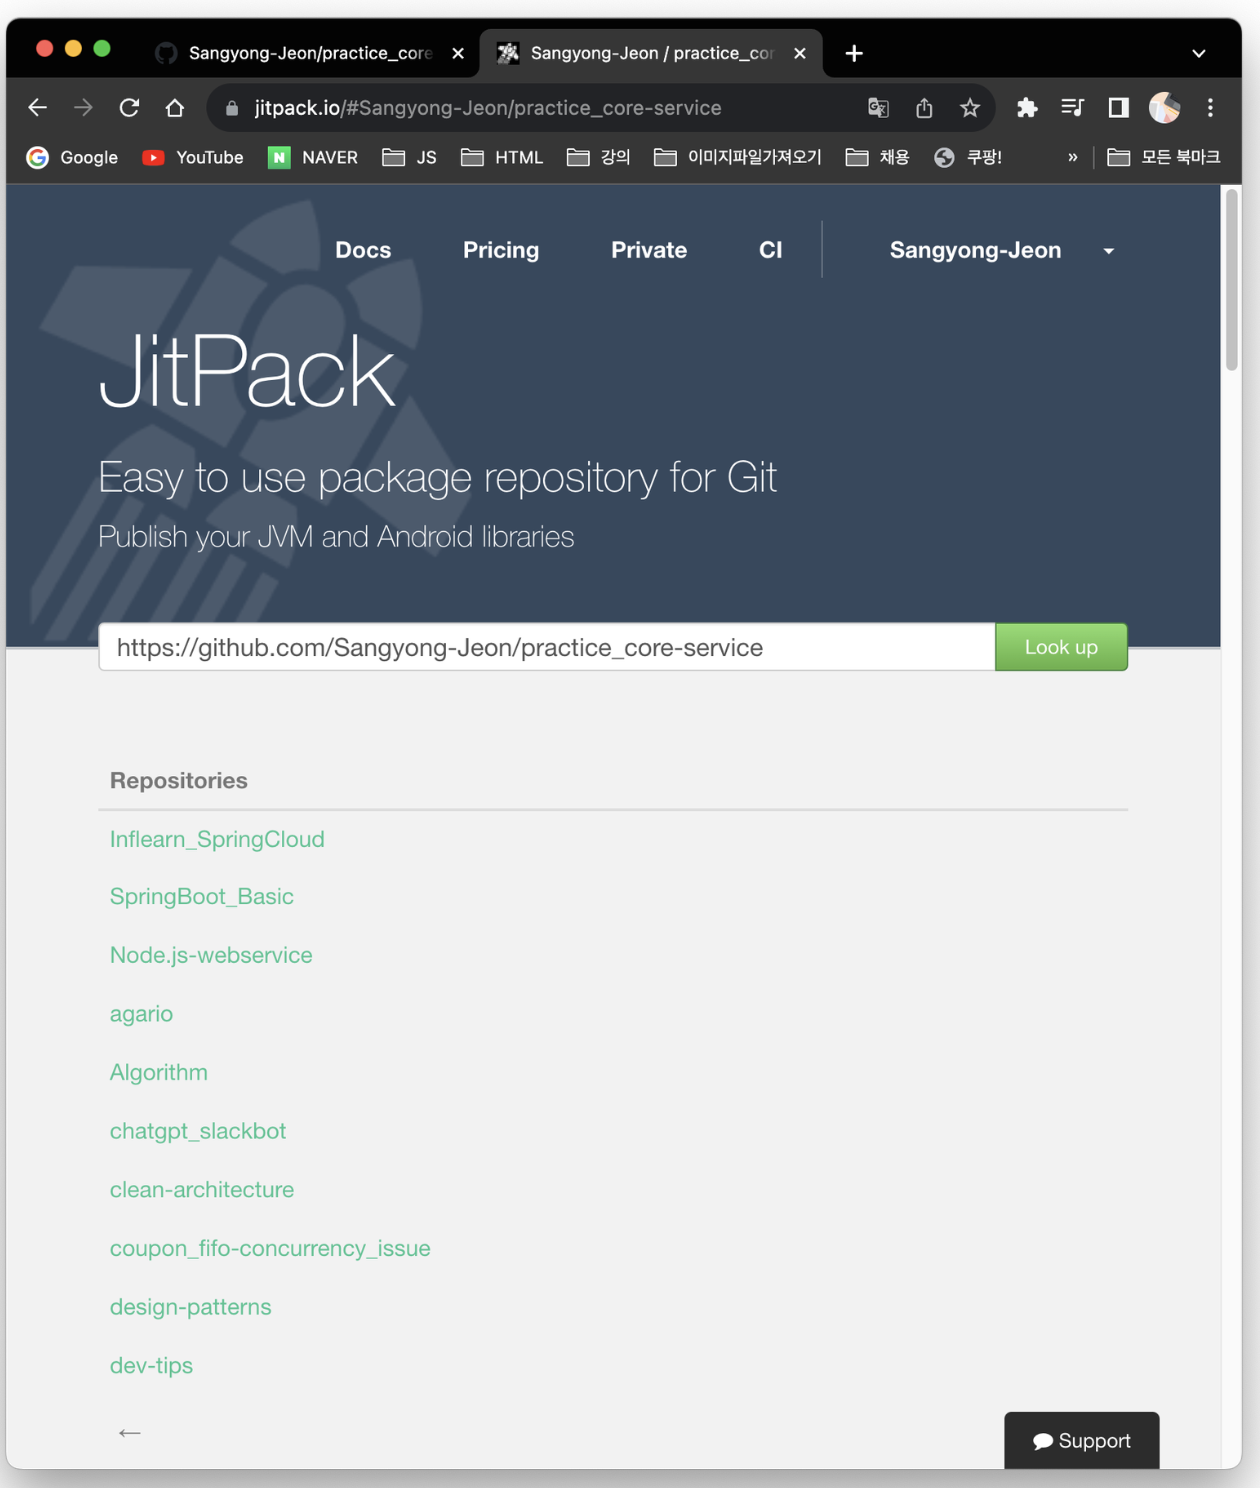Open the Inflearn_SpringCloud repository
The width and height of the screenshot is (1260, 1488).
click(217, 839)
